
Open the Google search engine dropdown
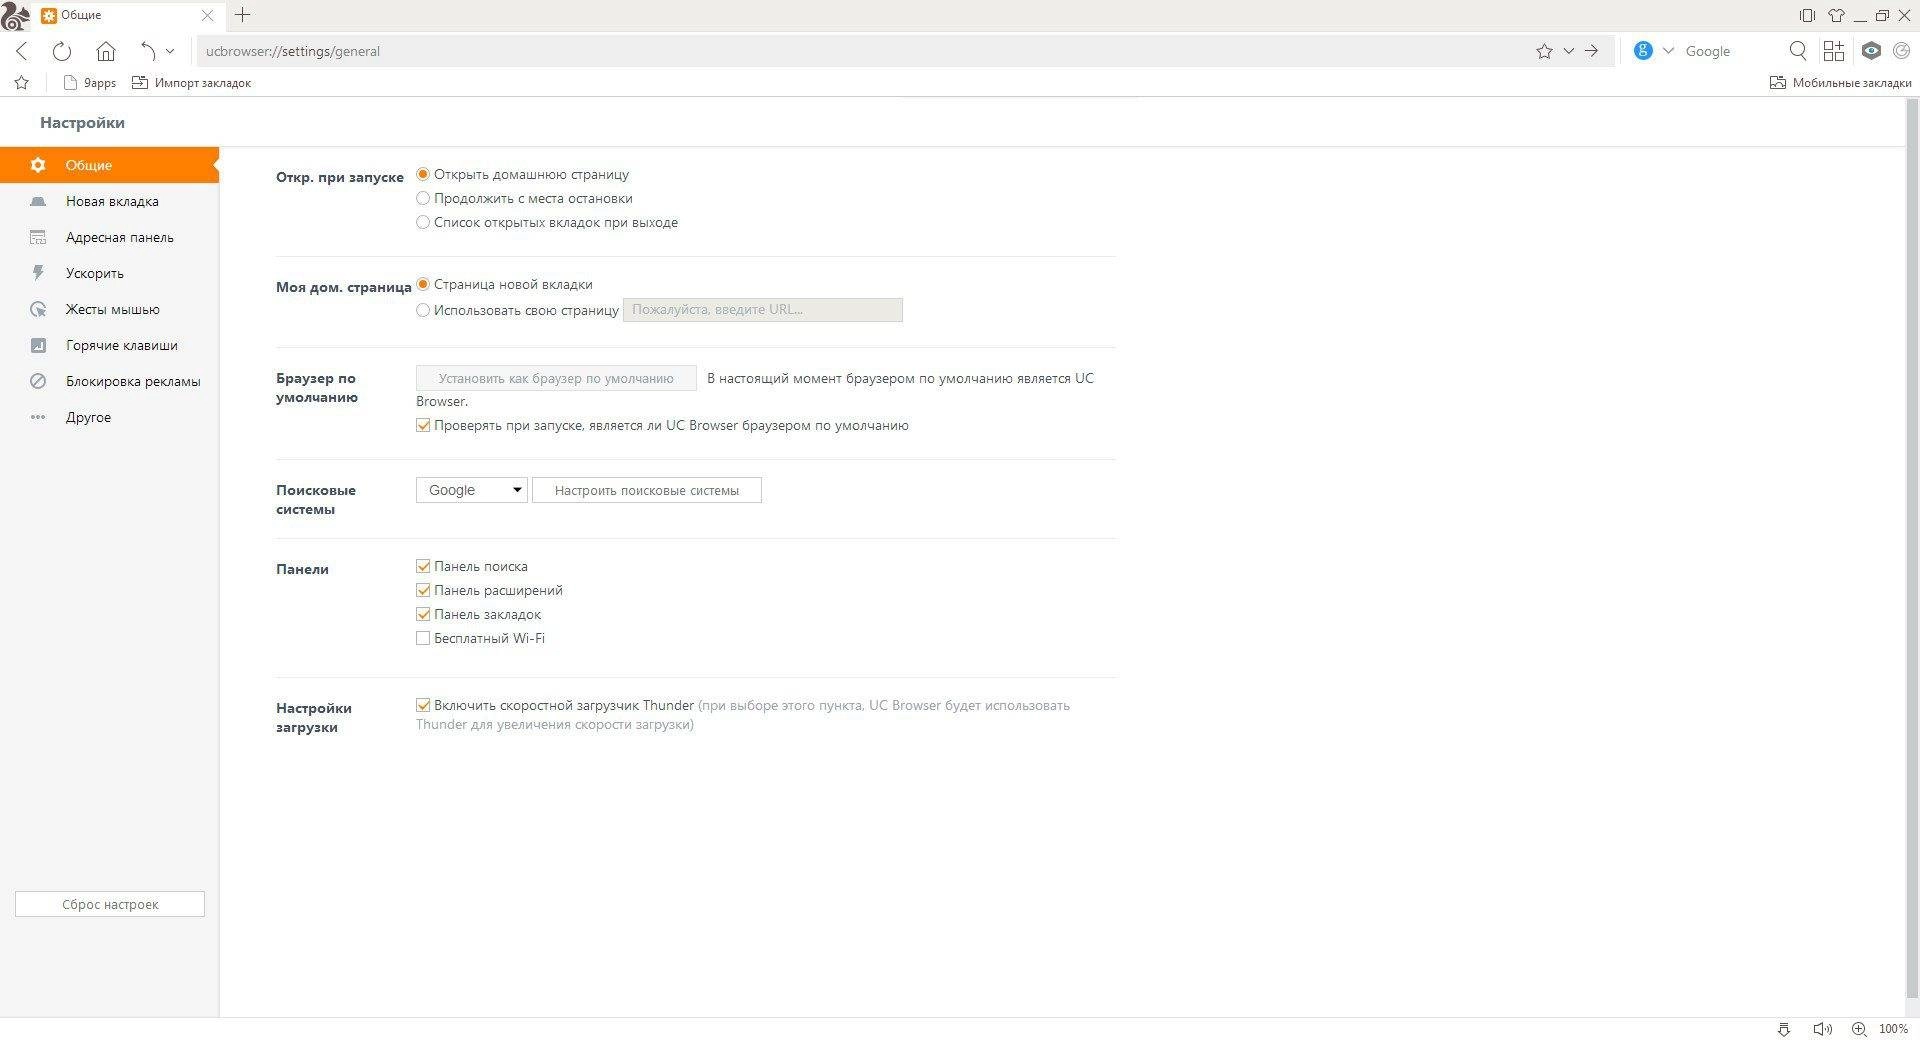click(x=472, y=490)
